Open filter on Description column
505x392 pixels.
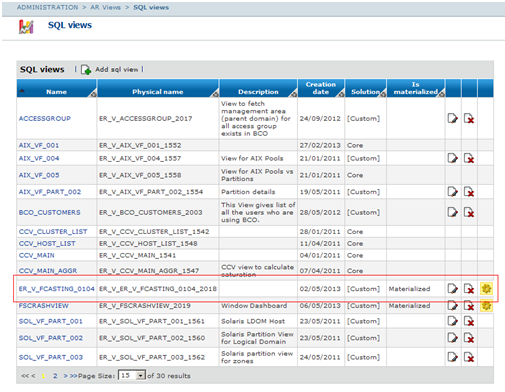click(294, 94)
